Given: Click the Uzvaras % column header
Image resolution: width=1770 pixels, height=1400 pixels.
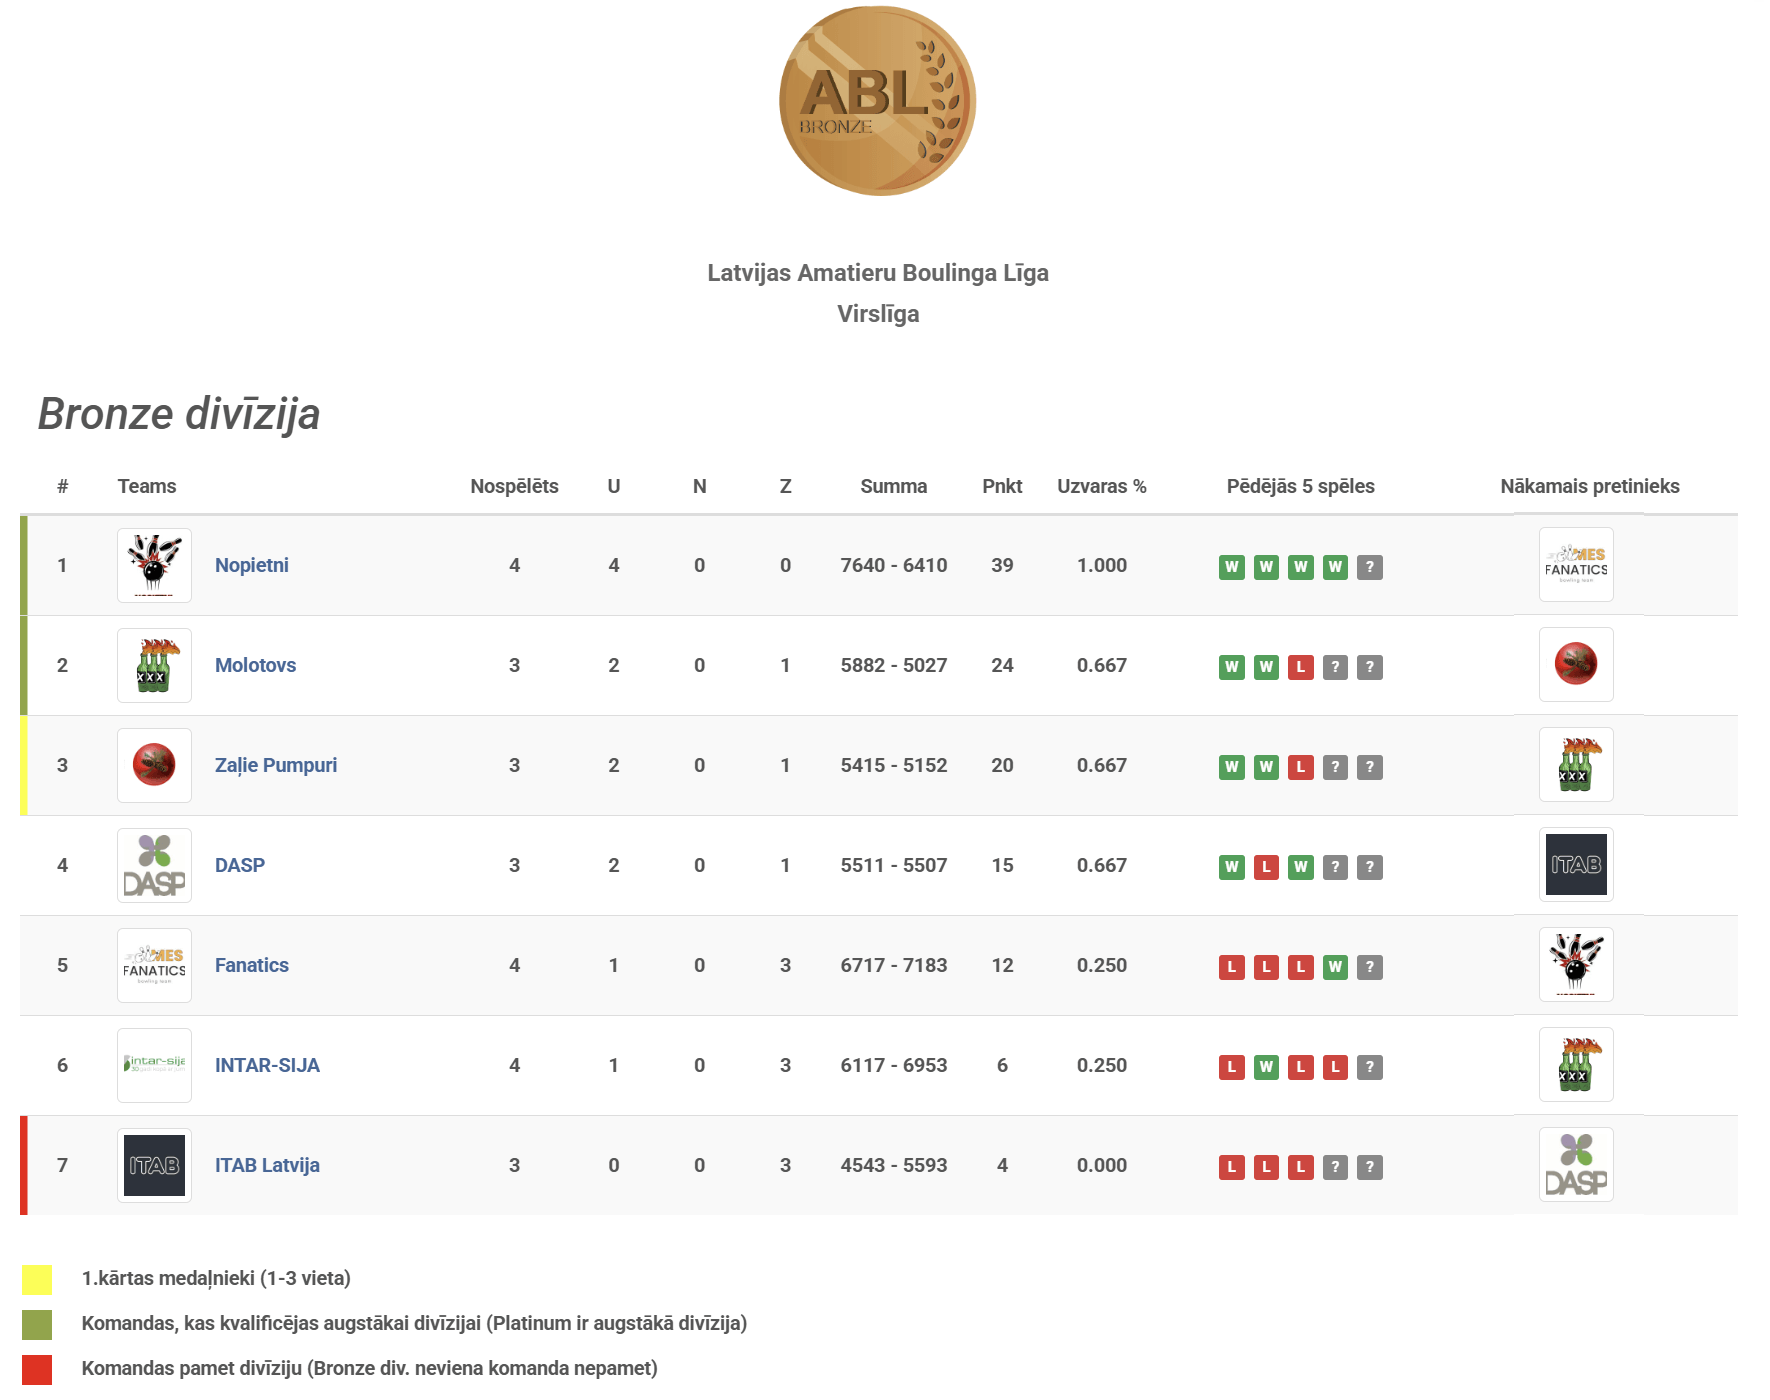Looking at the screenshot, I should coord(1102,486).
